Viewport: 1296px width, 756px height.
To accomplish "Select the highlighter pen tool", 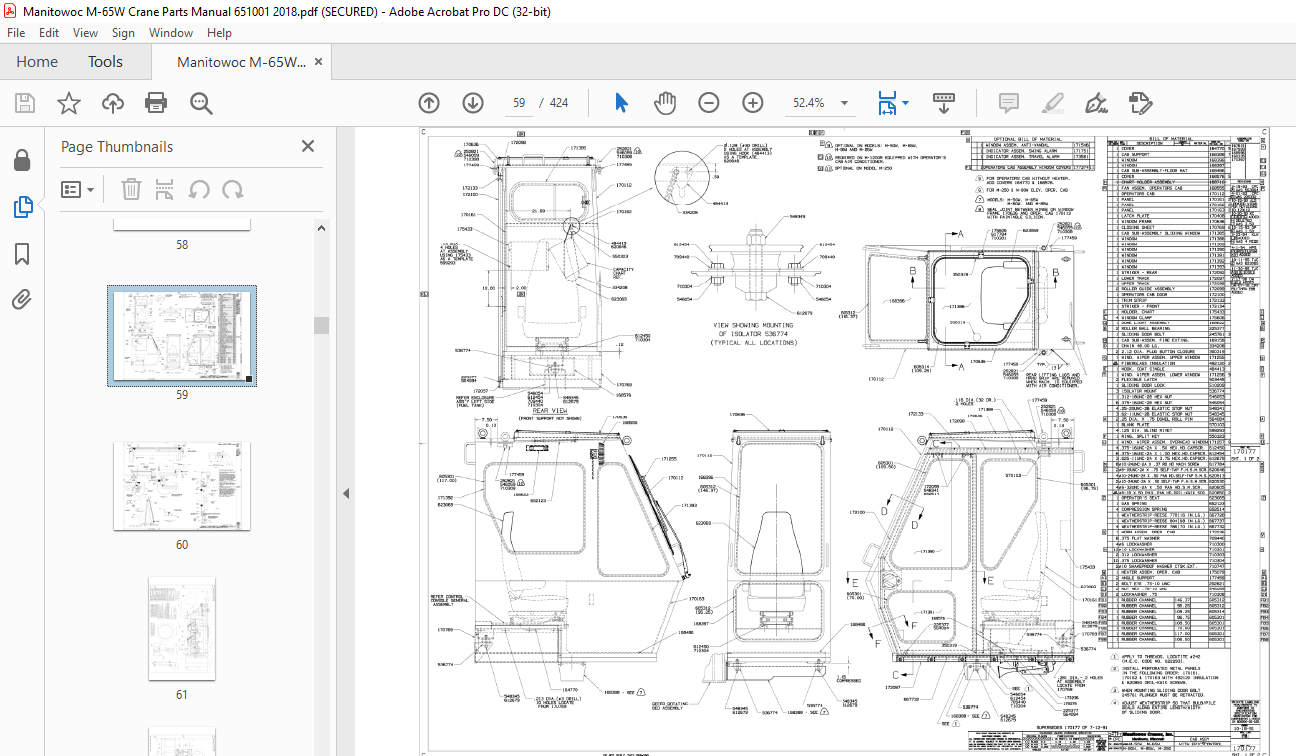I will click(x=1051, y=103).
